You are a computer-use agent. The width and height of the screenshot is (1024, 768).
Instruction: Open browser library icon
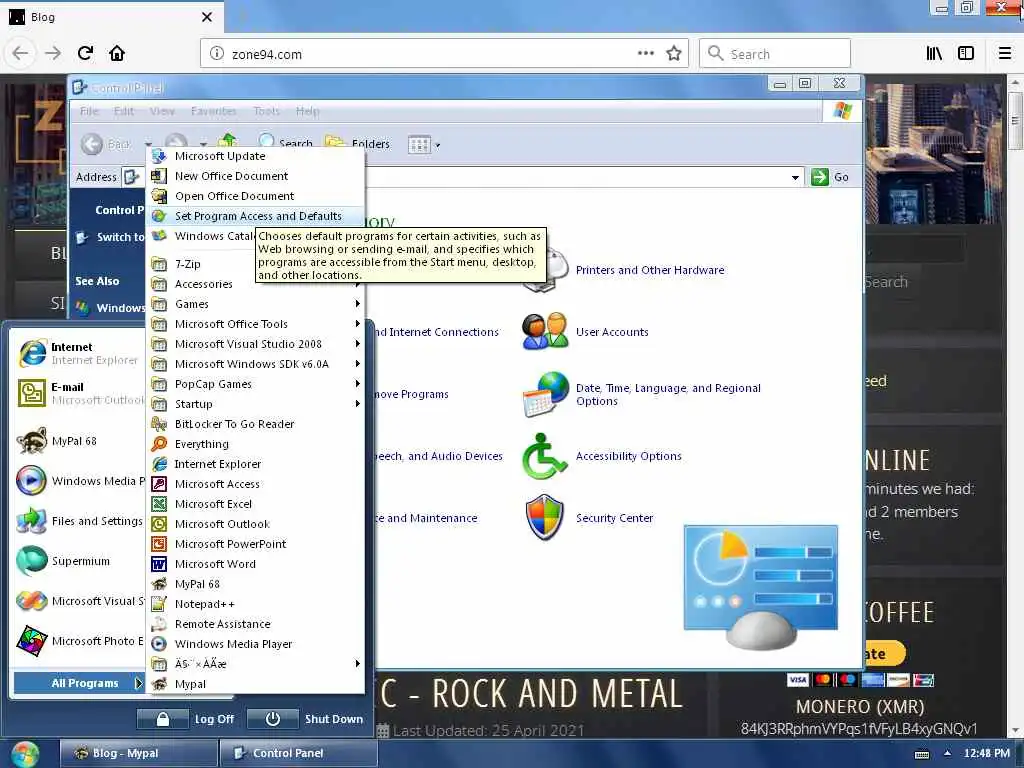(x=934, y=54)
